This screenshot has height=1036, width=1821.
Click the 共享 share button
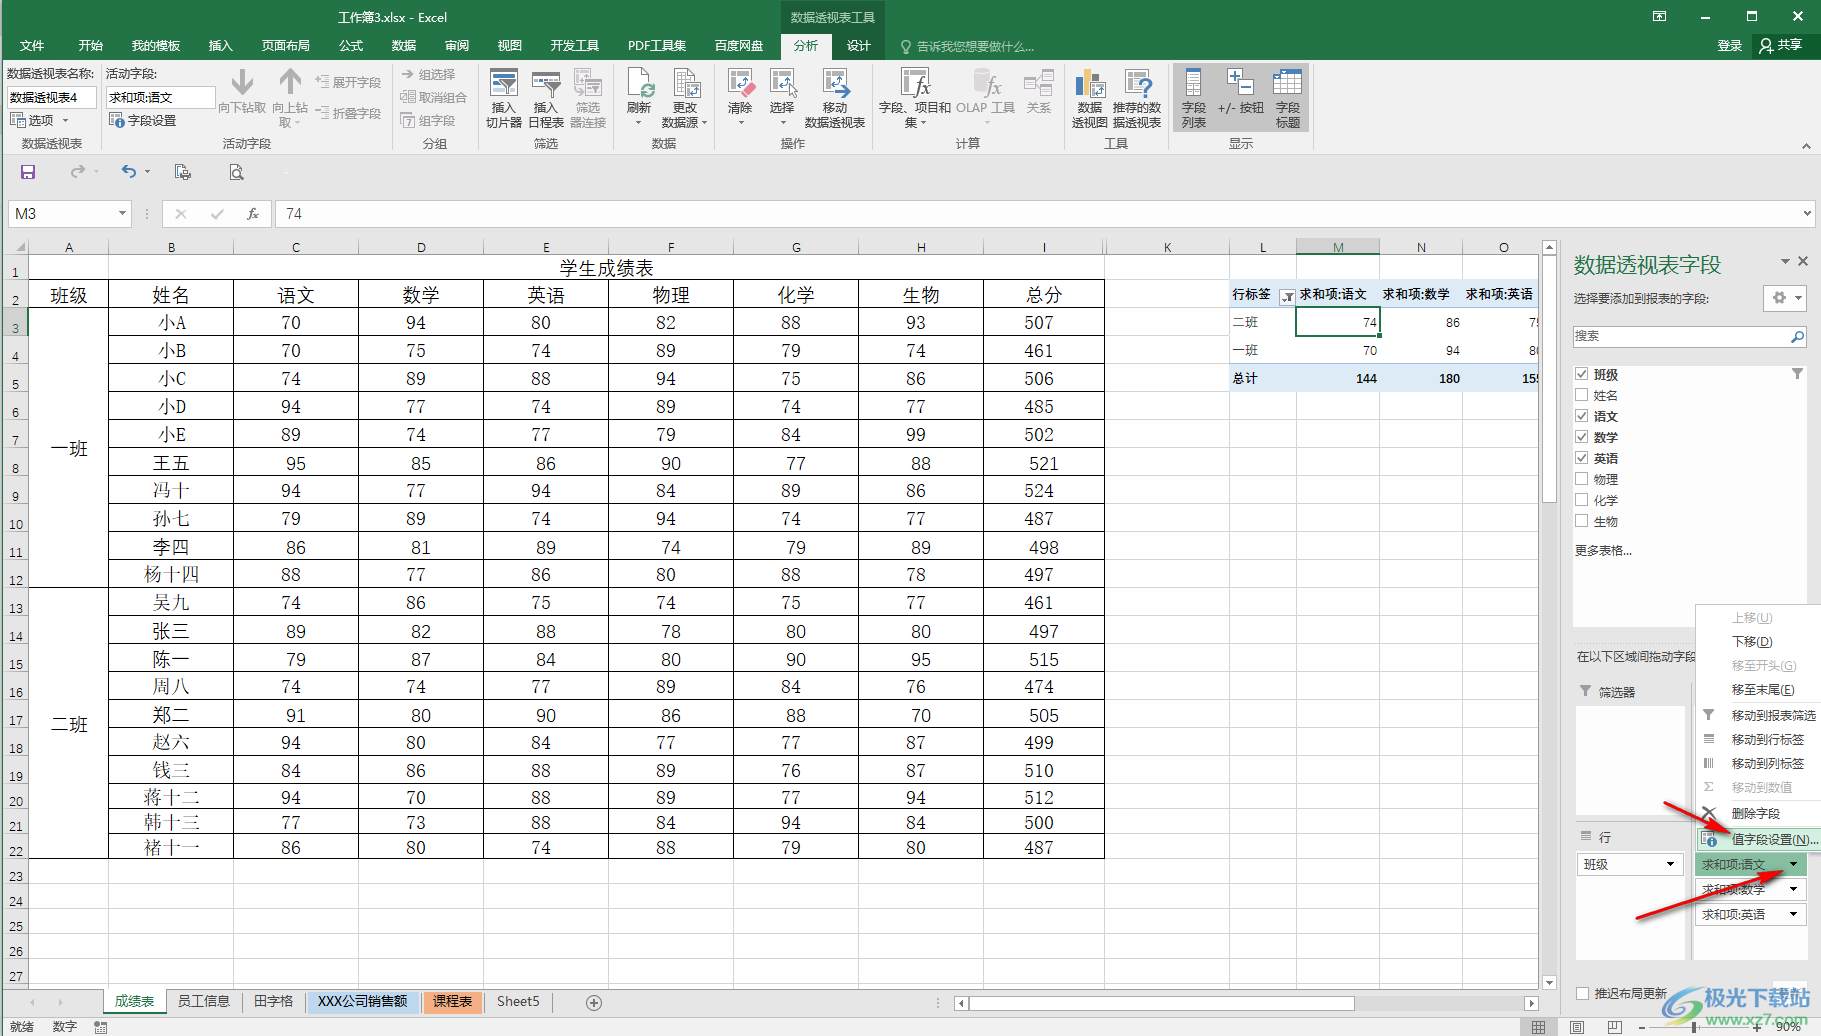tap(1781, 45)
